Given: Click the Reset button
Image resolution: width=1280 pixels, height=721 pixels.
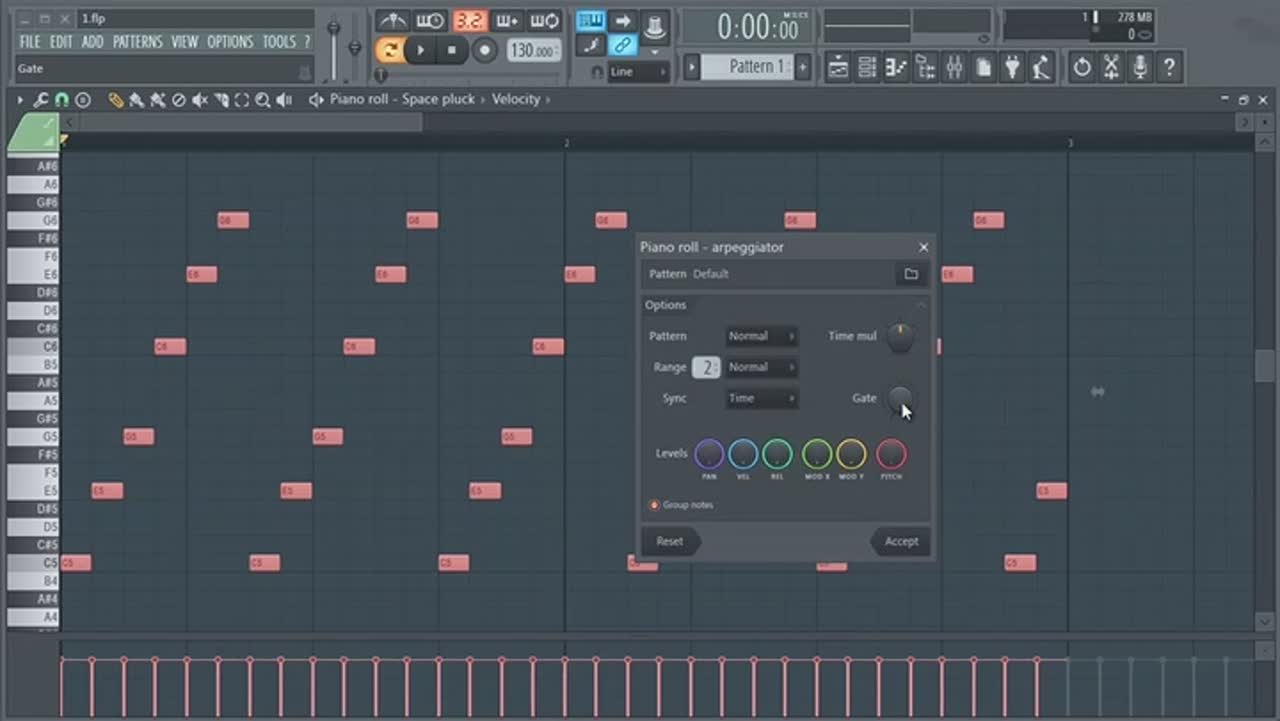Looking at the screenshot, I should click(x=670, y=541).
